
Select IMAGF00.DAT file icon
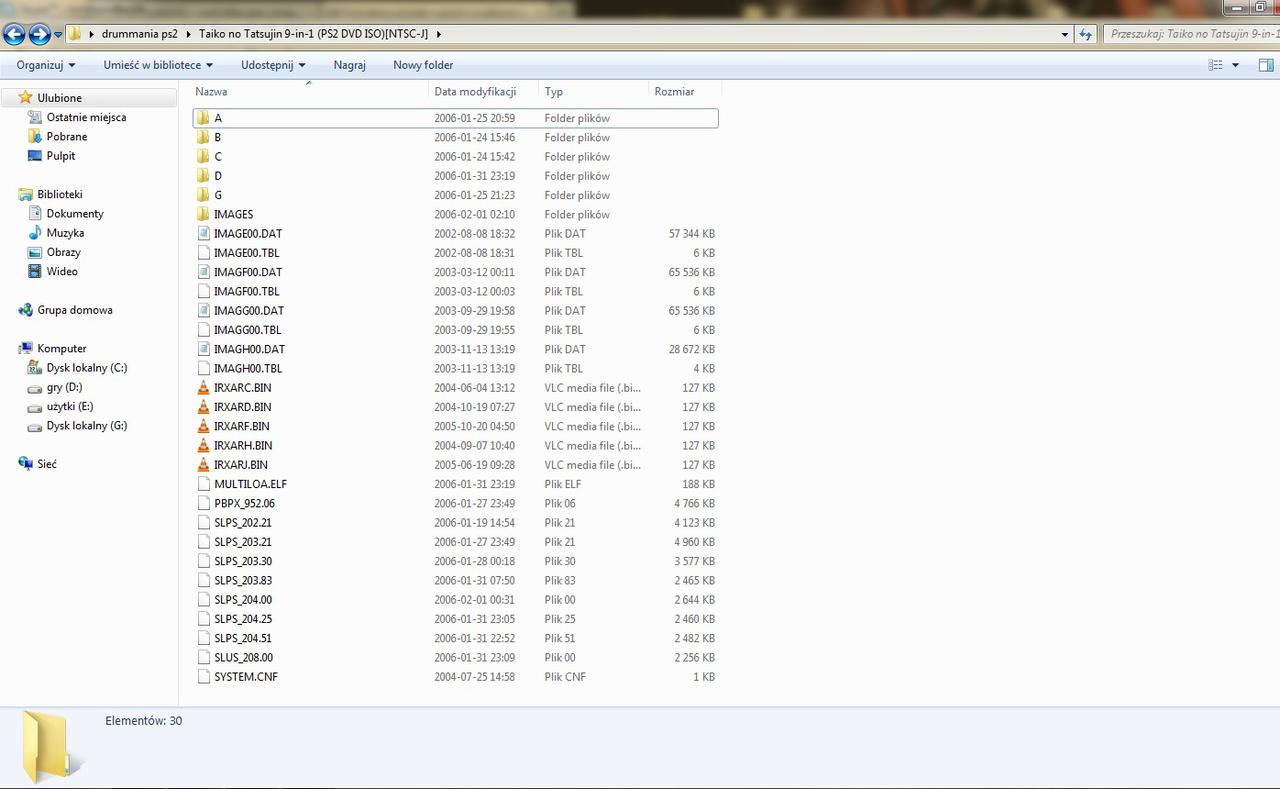[203, 272]
